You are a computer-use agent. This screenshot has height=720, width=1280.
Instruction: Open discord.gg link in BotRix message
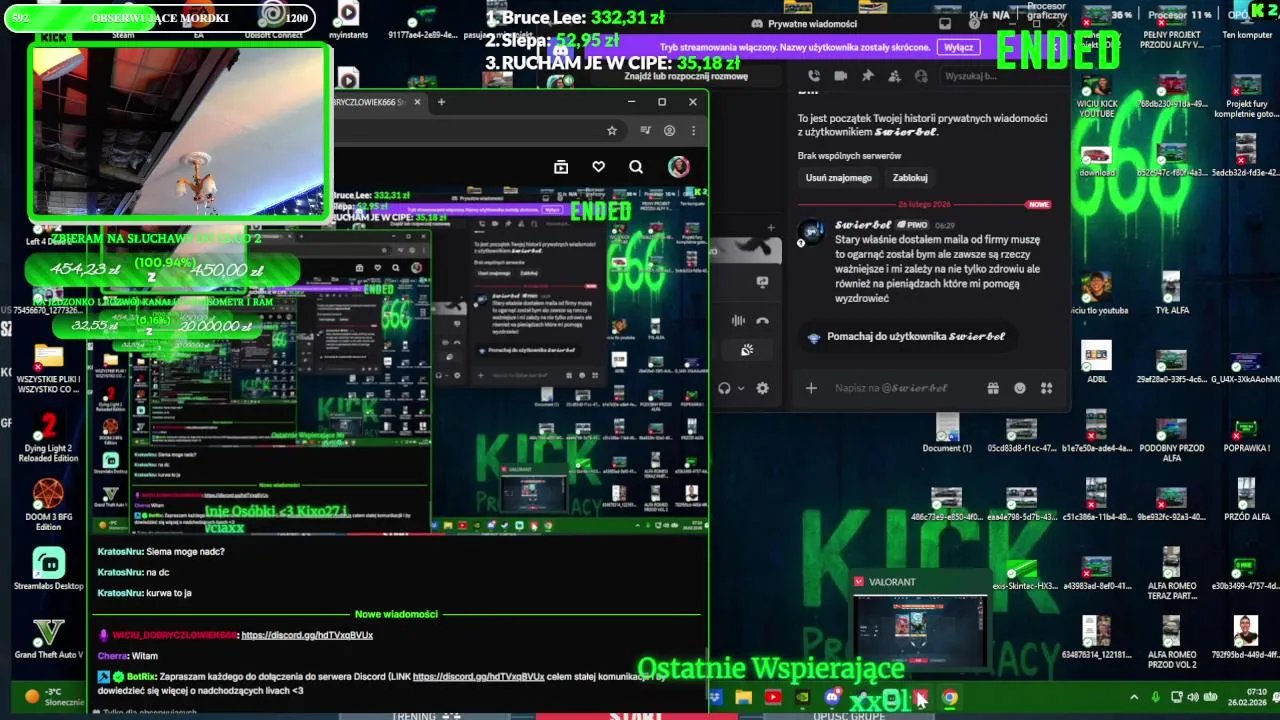pyautogui.click(x=478, y=677)
